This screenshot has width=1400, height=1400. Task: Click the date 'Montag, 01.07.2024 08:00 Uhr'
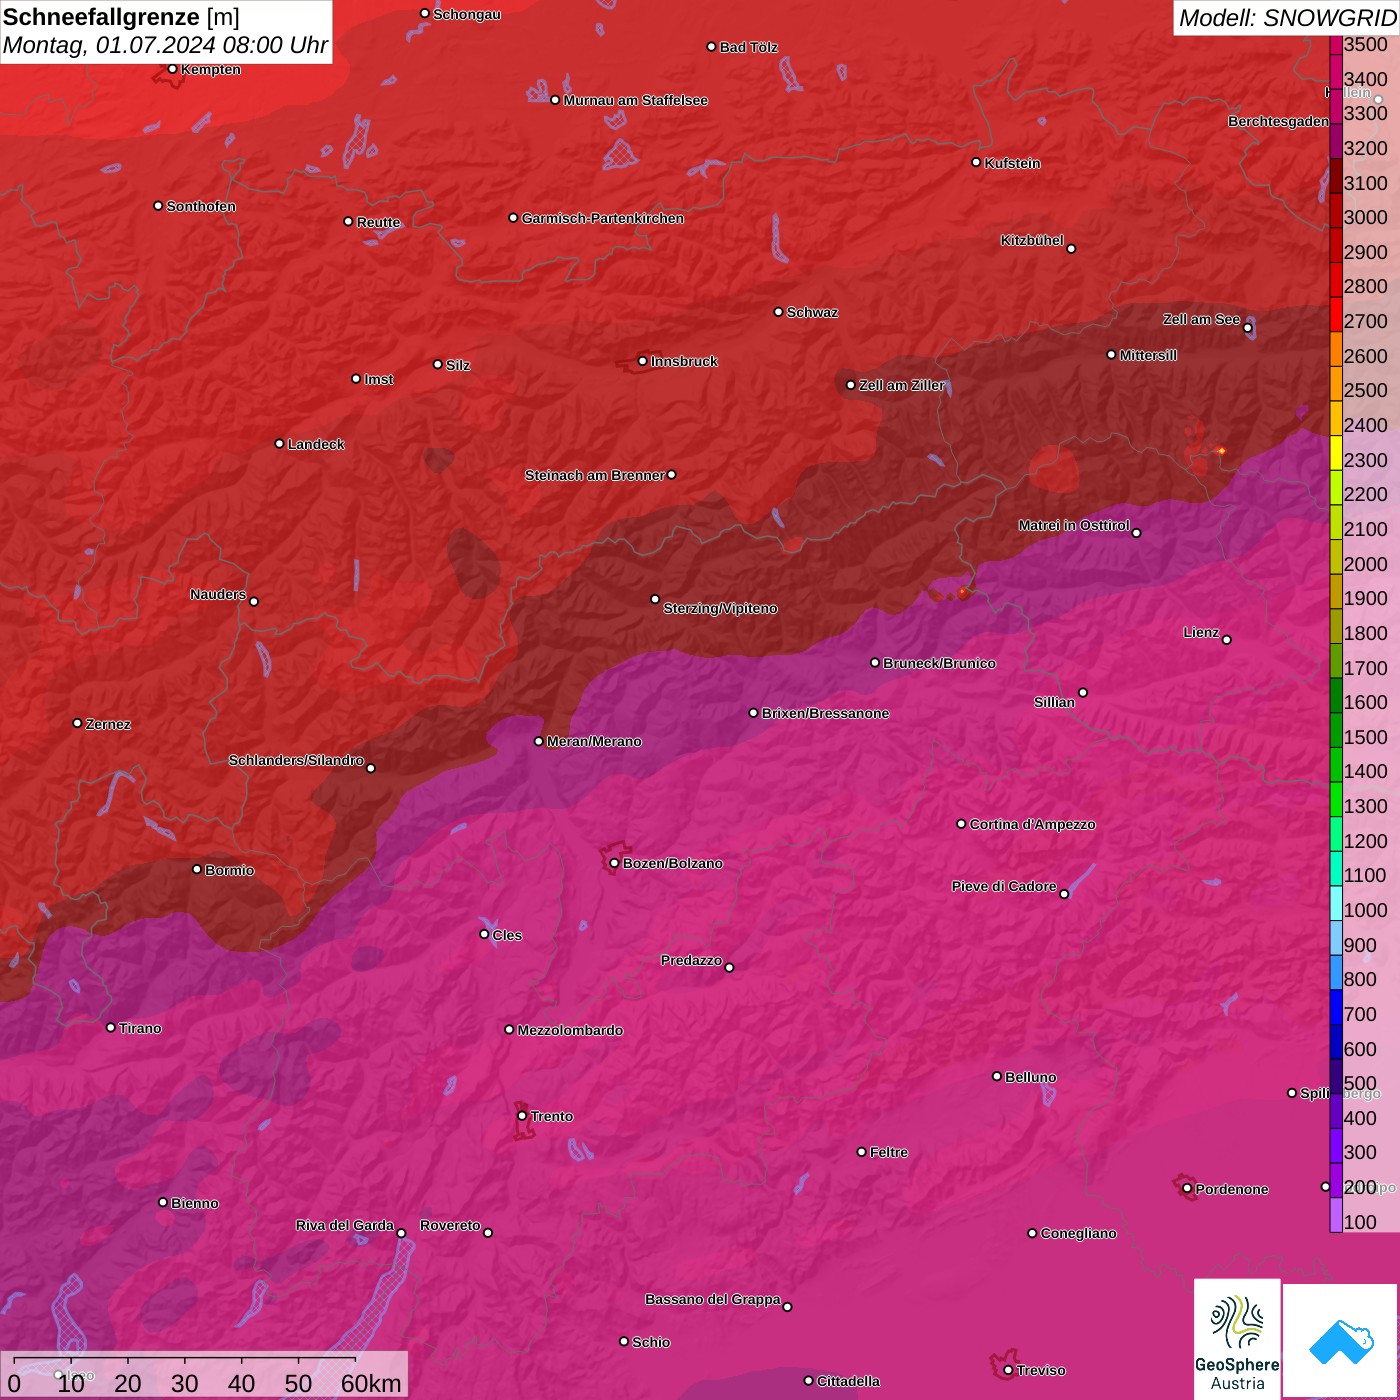click(x=165, y=45)
